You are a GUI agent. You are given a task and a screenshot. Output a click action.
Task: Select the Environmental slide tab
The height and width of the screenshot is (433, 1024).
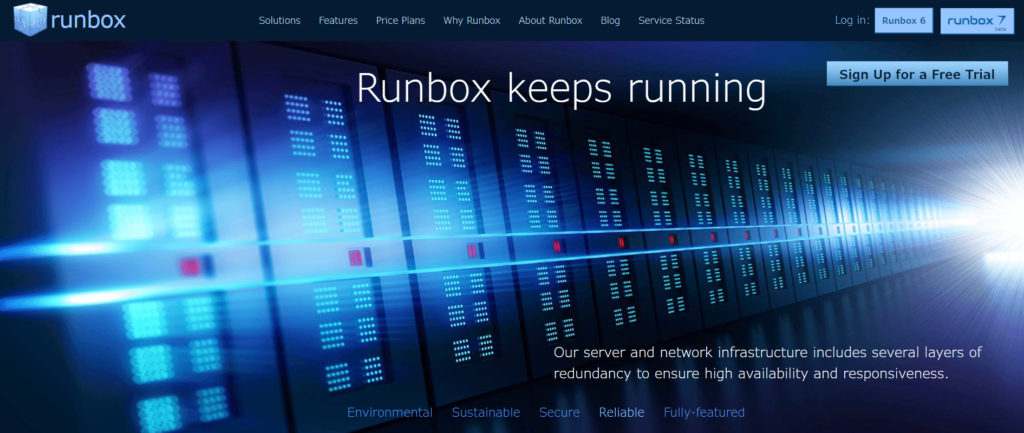tap(390, 412)
